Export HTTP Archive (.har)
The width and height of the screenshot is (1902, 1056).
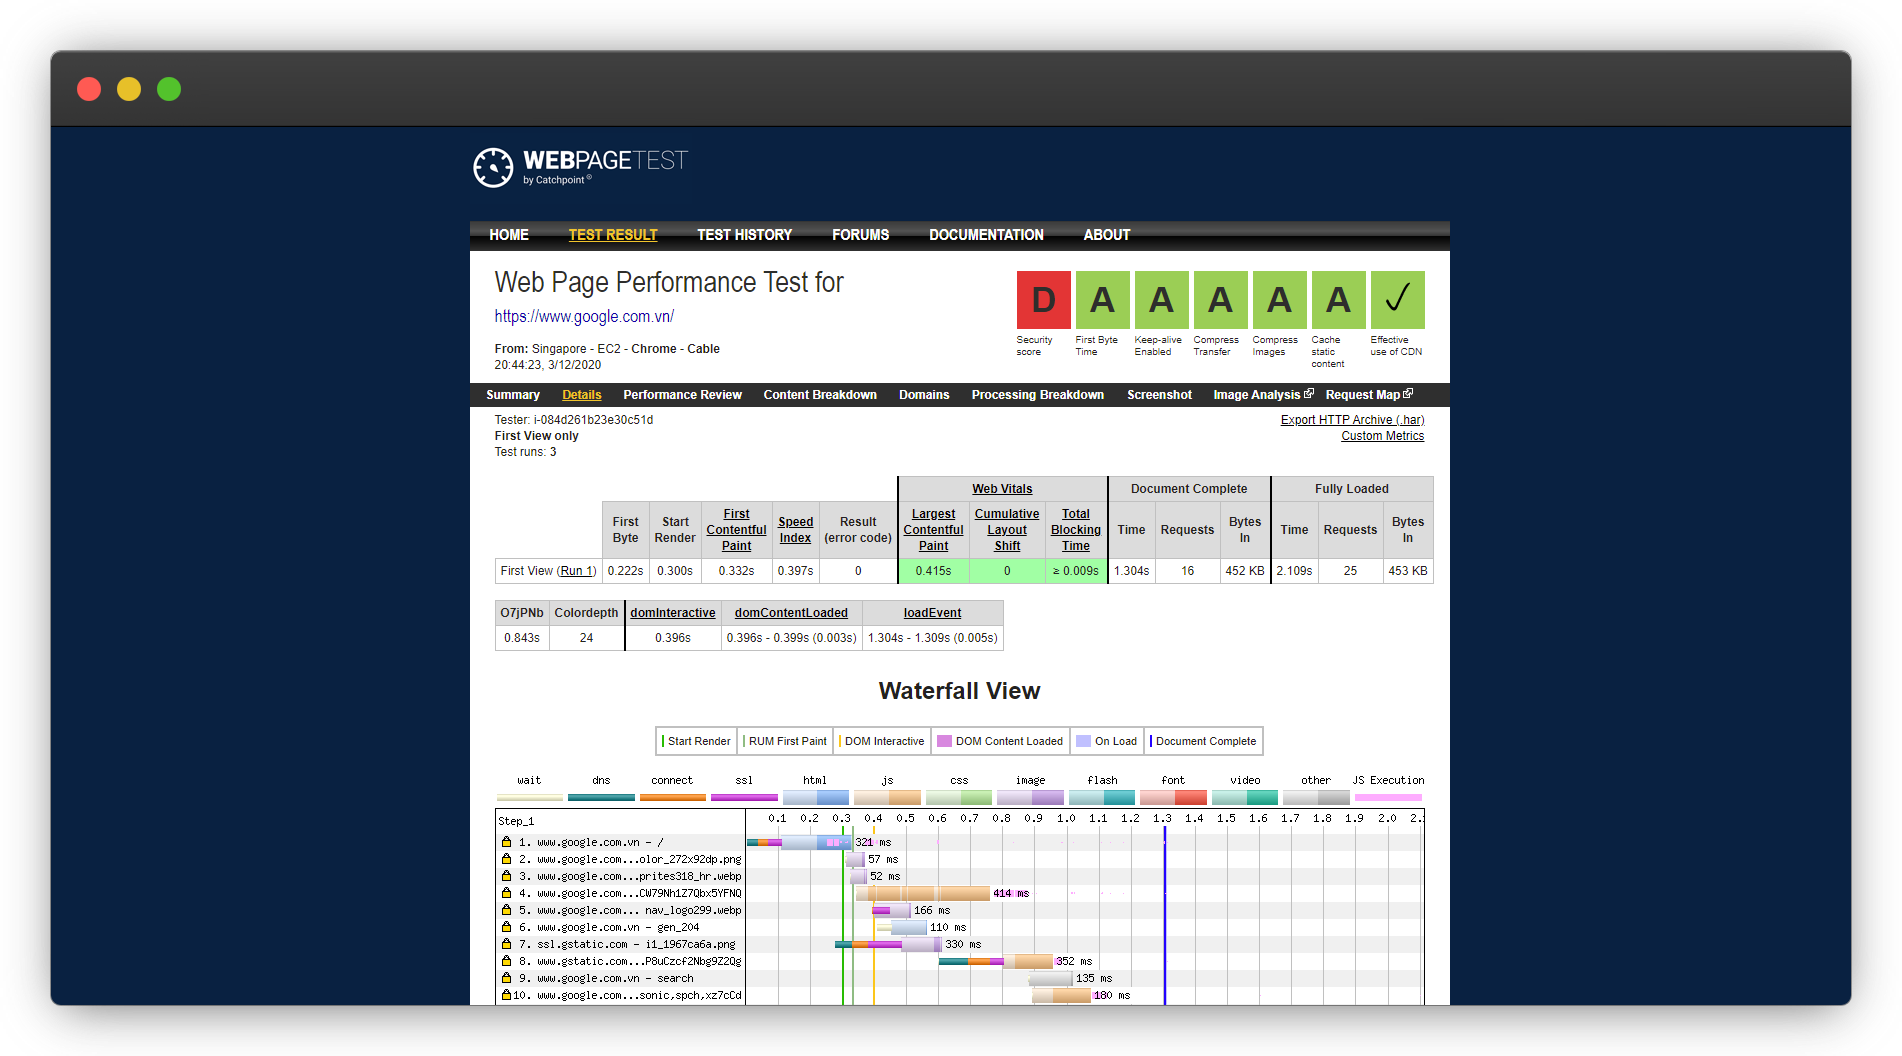[x=1352, y=420]
